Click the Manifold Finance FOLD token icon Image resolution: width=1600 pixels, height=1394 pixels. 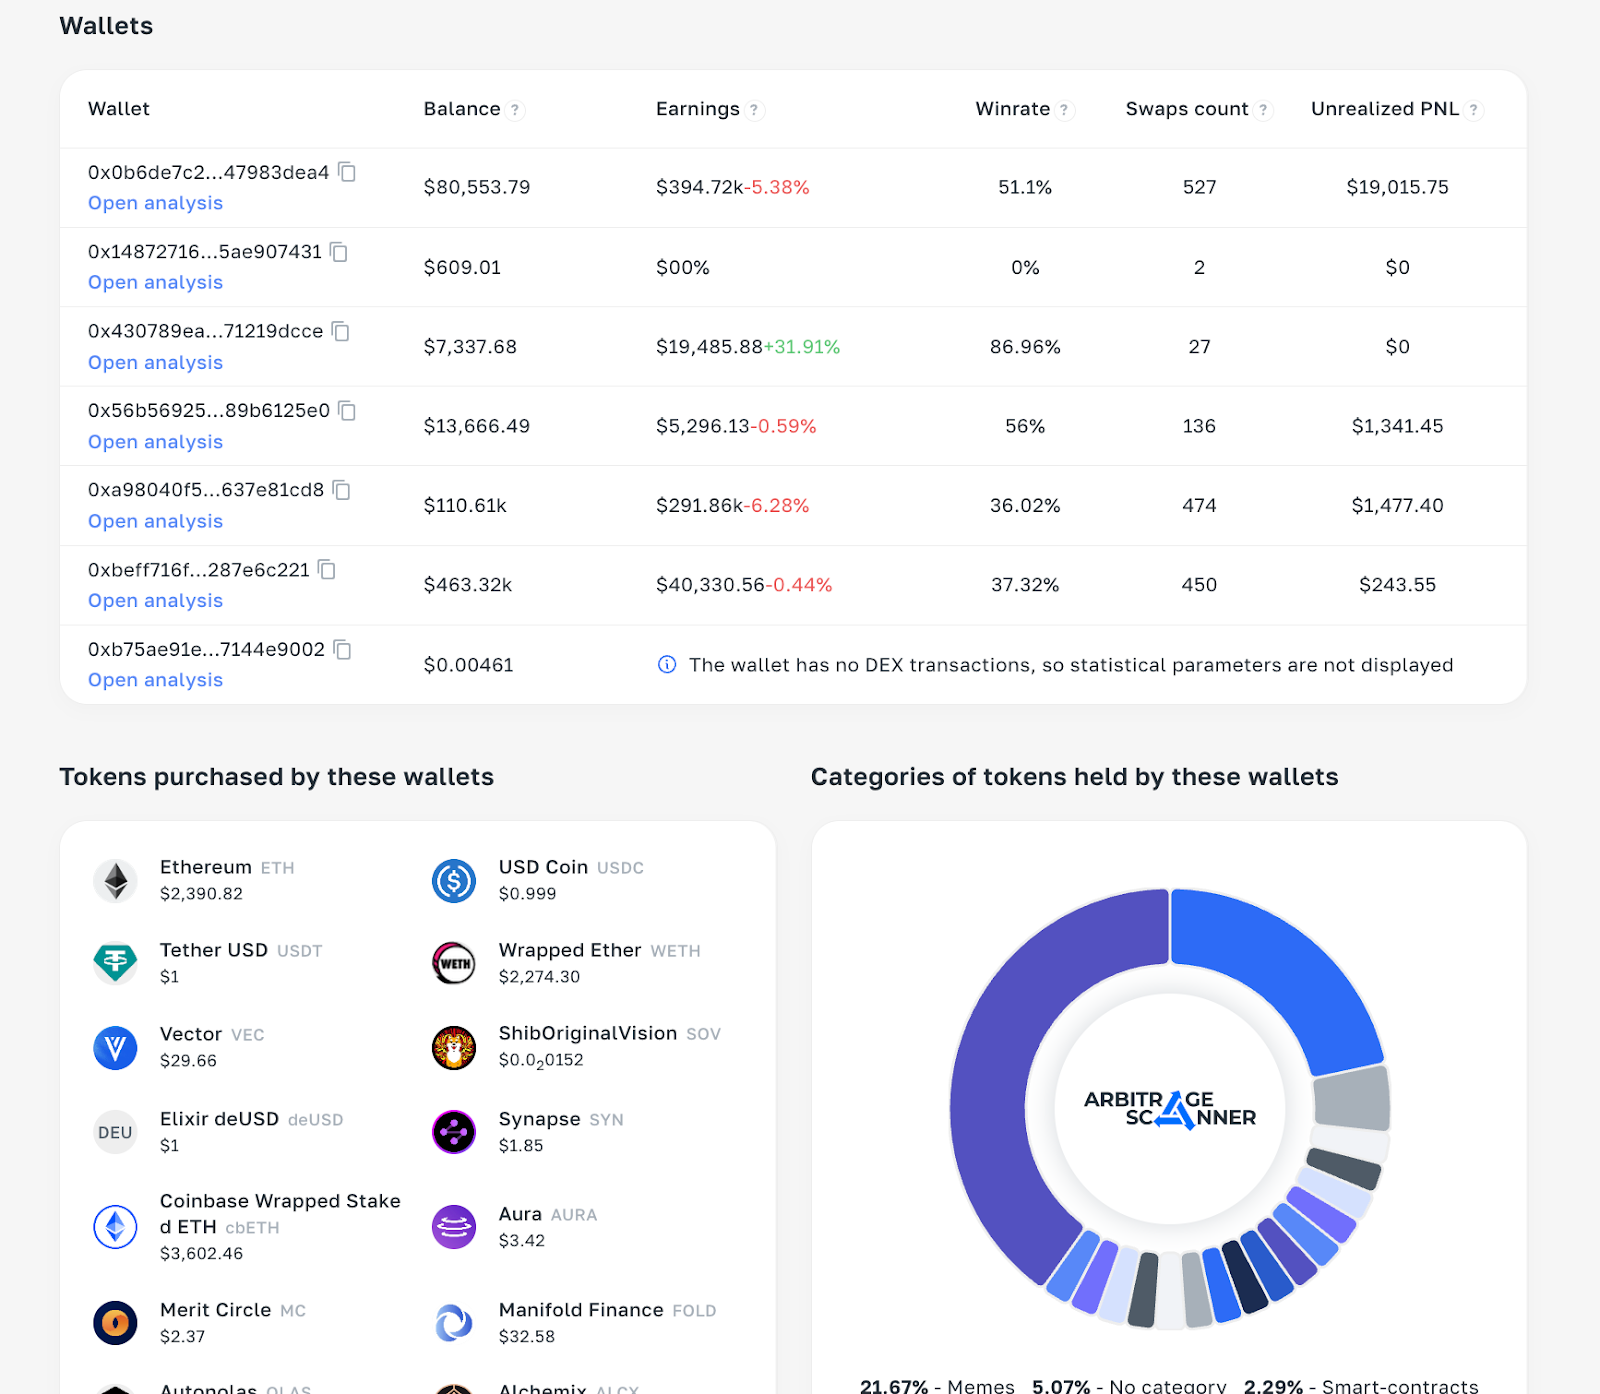(454, 1323)
